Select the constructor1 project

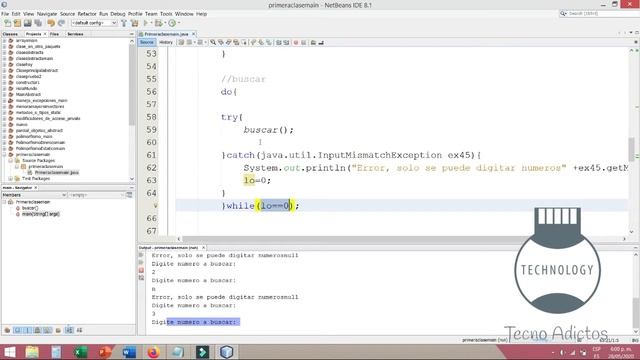(x=27, y=82)
